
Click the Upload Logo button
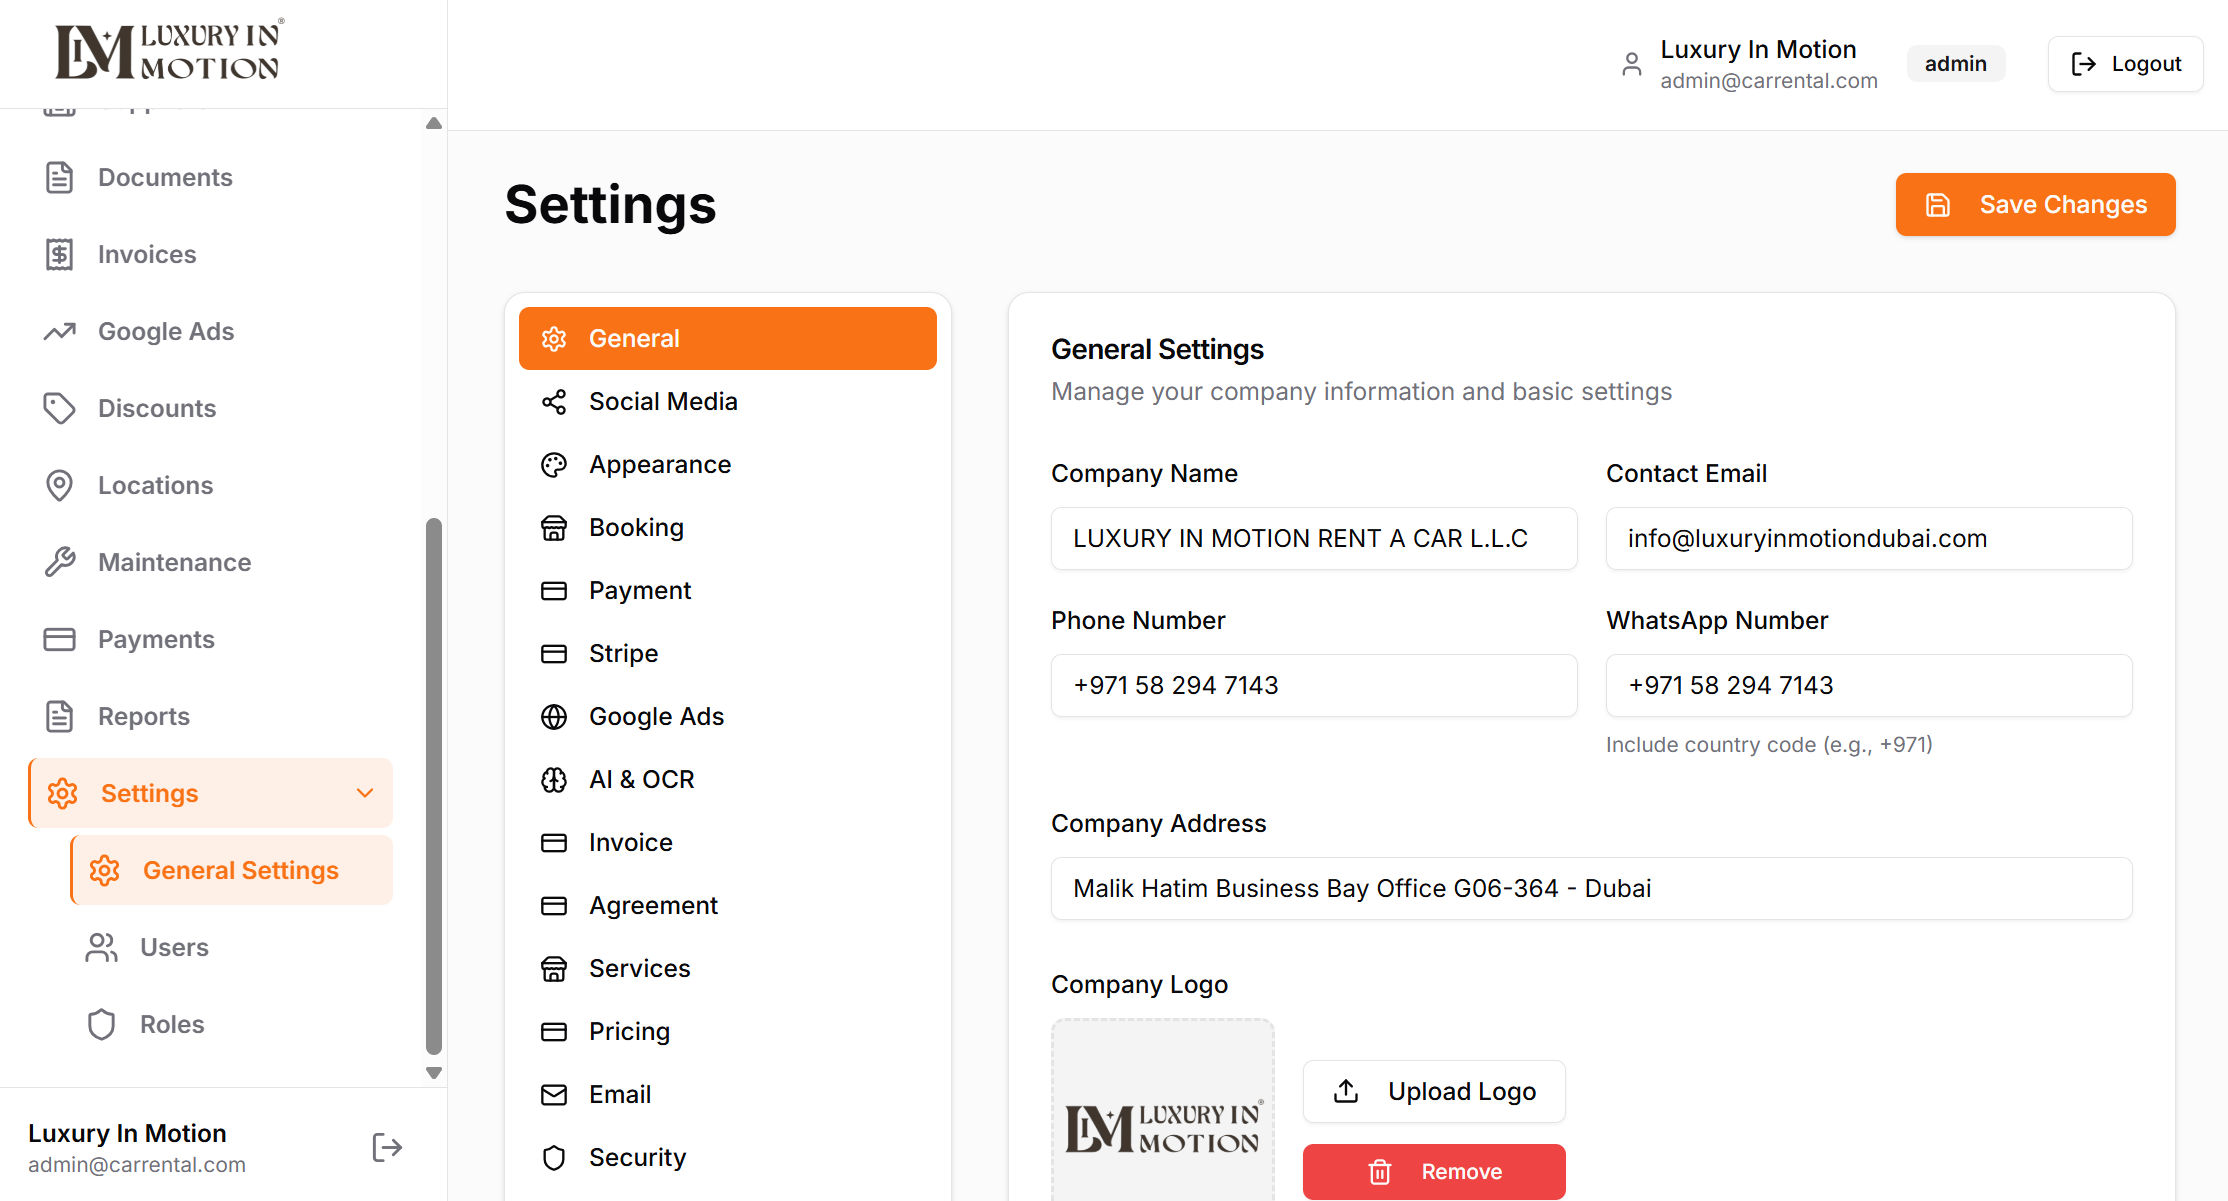point(1434,1092)
